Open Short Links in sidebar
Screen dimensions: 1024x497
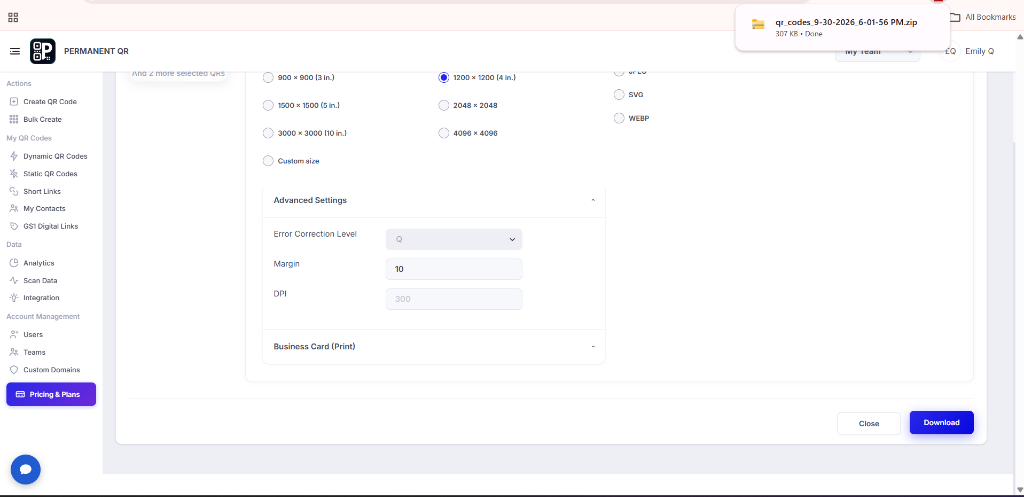pyautogui.click(x=42, y=191)
